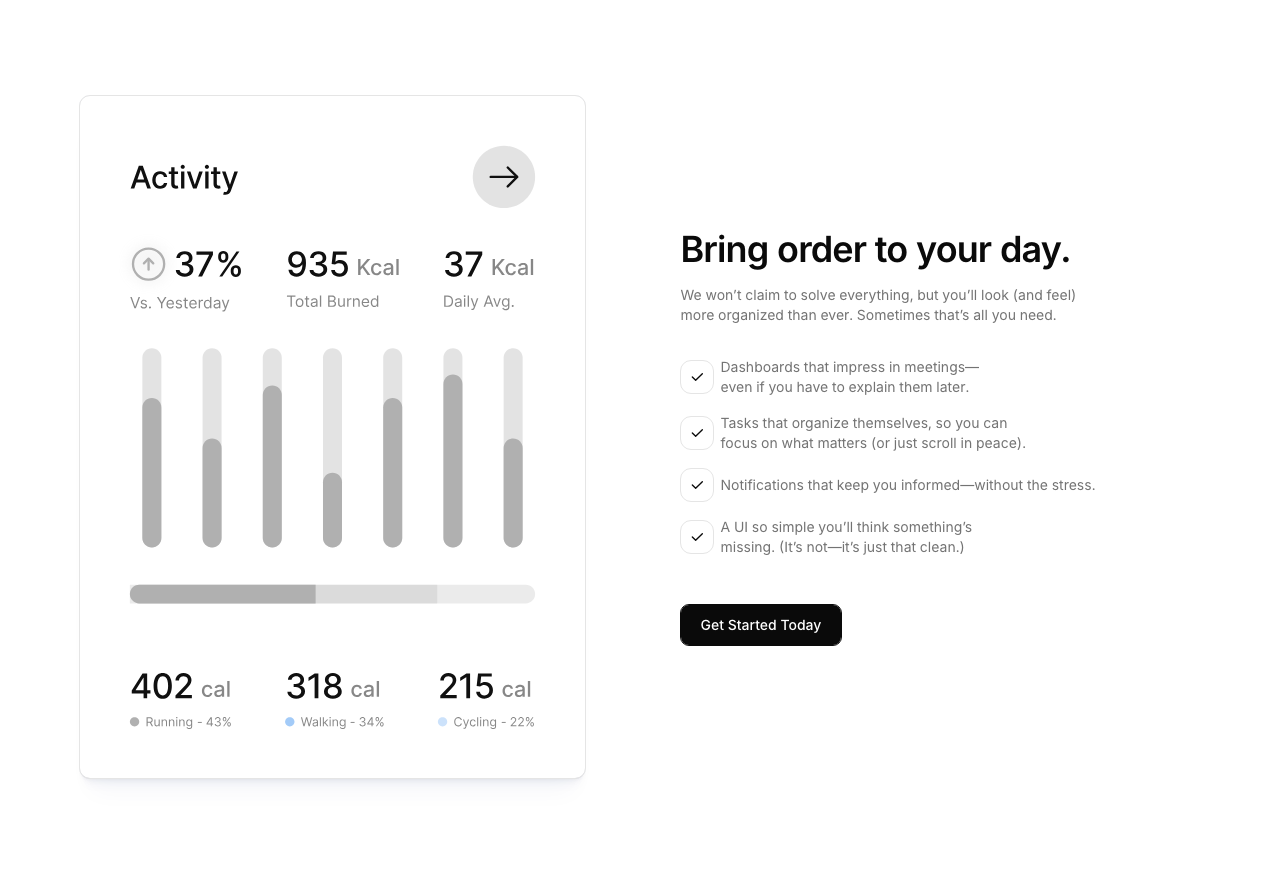Click the up-arrow icon next to 37%
This screenshot has height=874, width=1280.
tap(148, 264)
